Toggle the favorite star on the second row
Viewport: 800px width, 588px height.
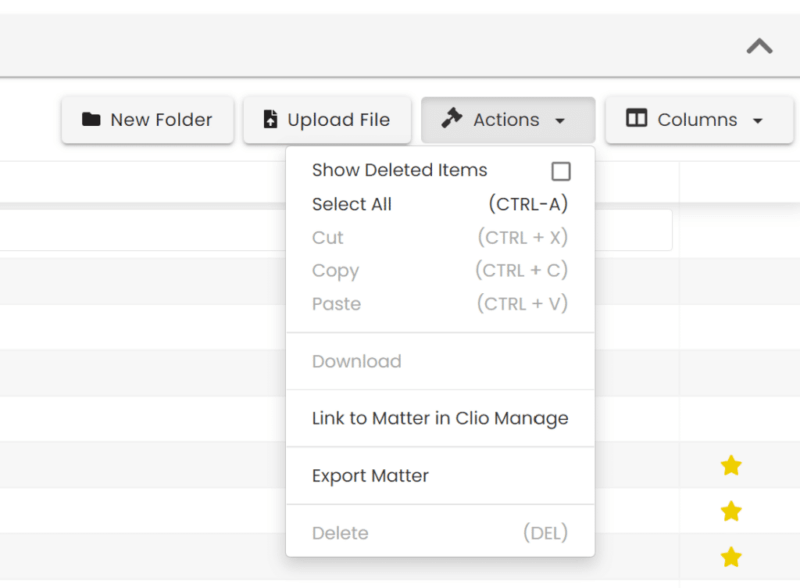[x=732, y=511]
